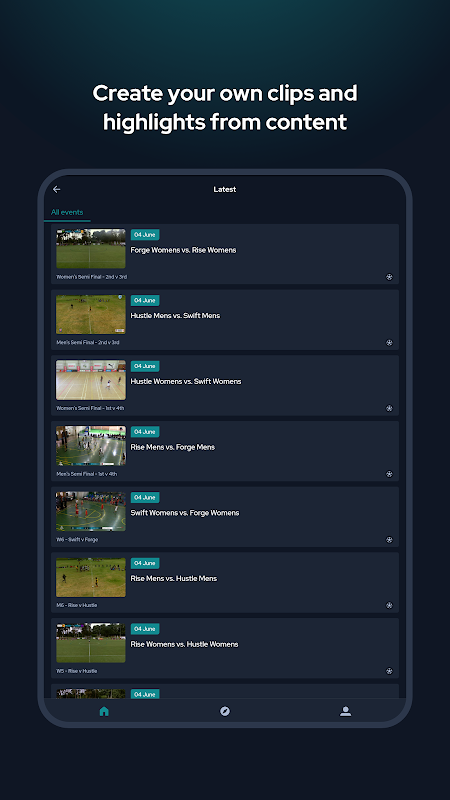Open the compass Explore icon
Image resolution: width=450 pixels, height=800 pixels.
pos(225,711)
